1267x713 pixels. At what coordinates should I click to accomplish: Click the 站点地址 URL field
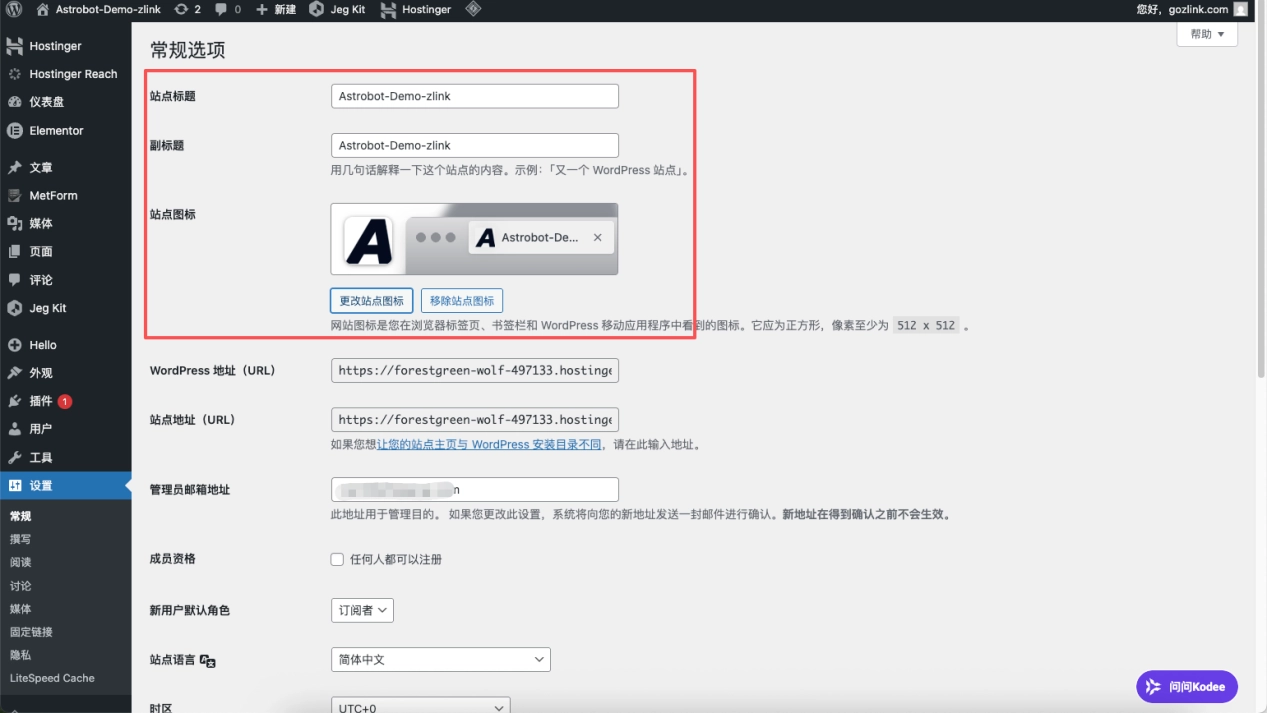(x=474, y=420)
